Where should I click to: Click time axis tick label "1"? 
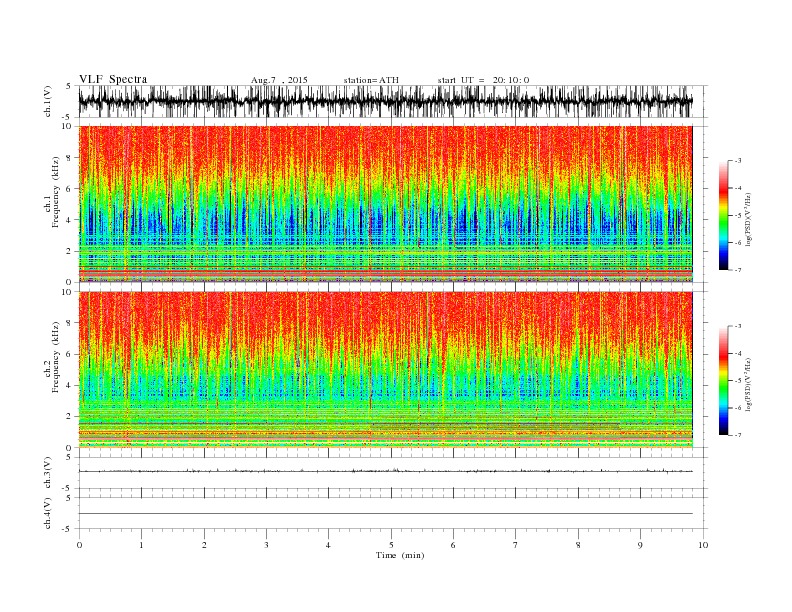141,545
